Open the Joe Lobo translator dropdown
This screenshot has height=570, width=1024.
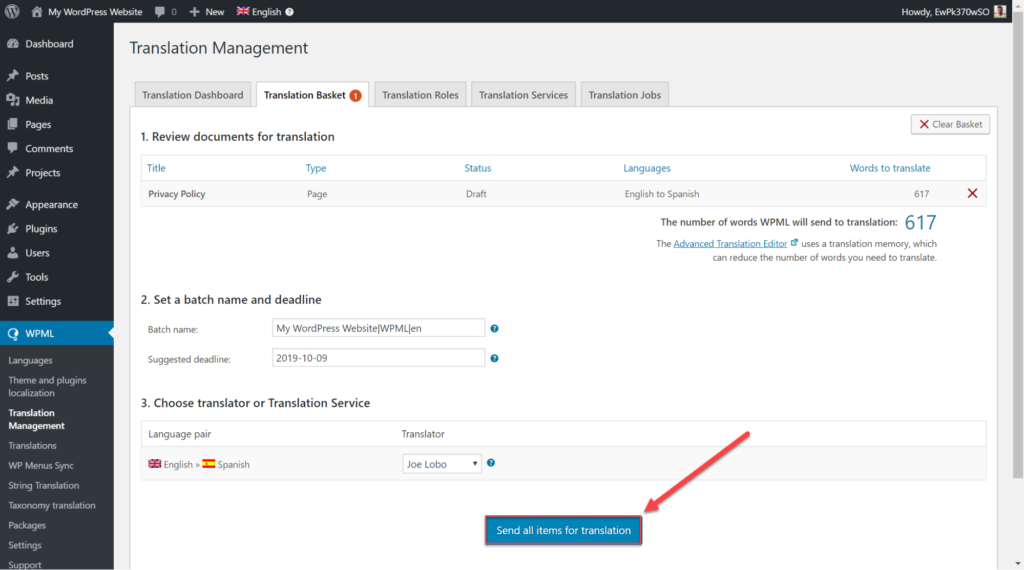pyautogui.click(x=442, y=464)
